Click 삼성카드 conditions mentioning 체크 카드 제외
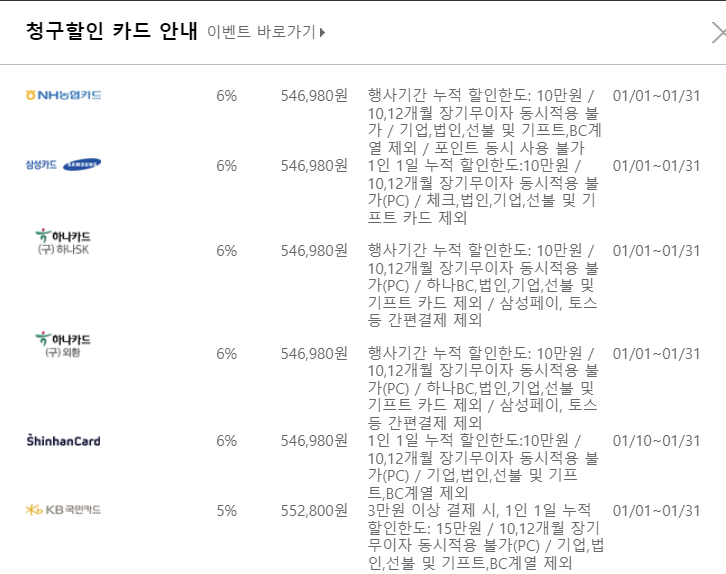The image size is (726, 574). (x=483, y=192)
